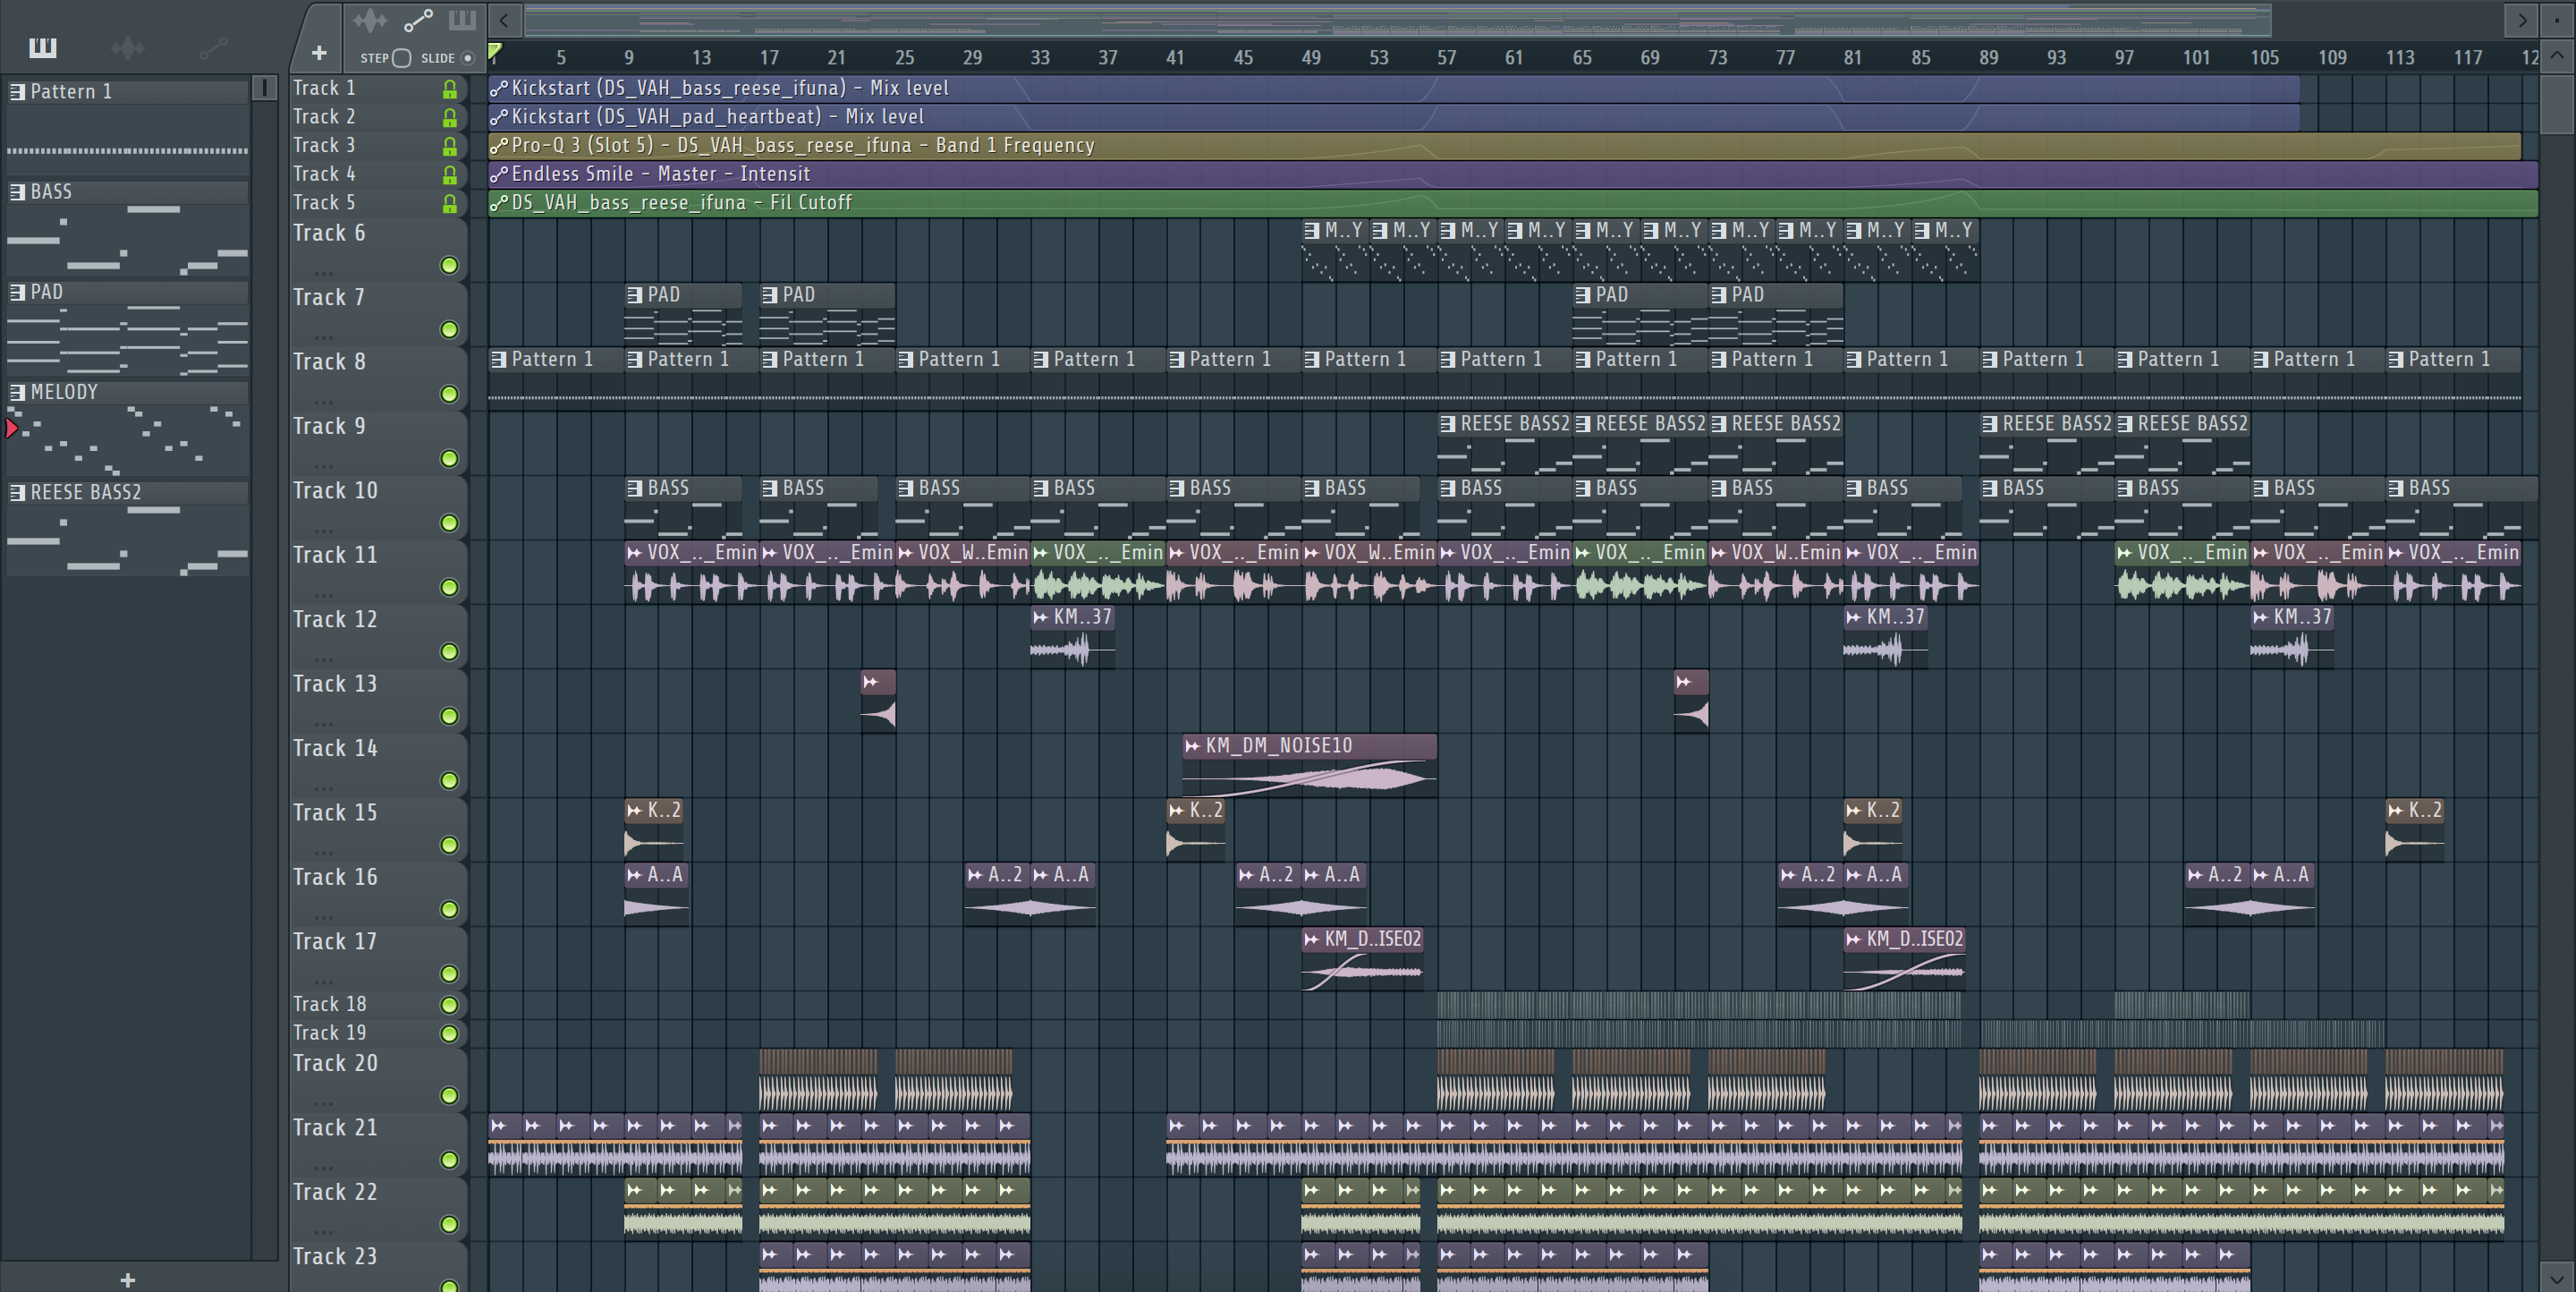Select the Kickstart bass_reese Mix level automation clip
Viewport: 2576px width, 1292px height.
[x=1394, y=89]
